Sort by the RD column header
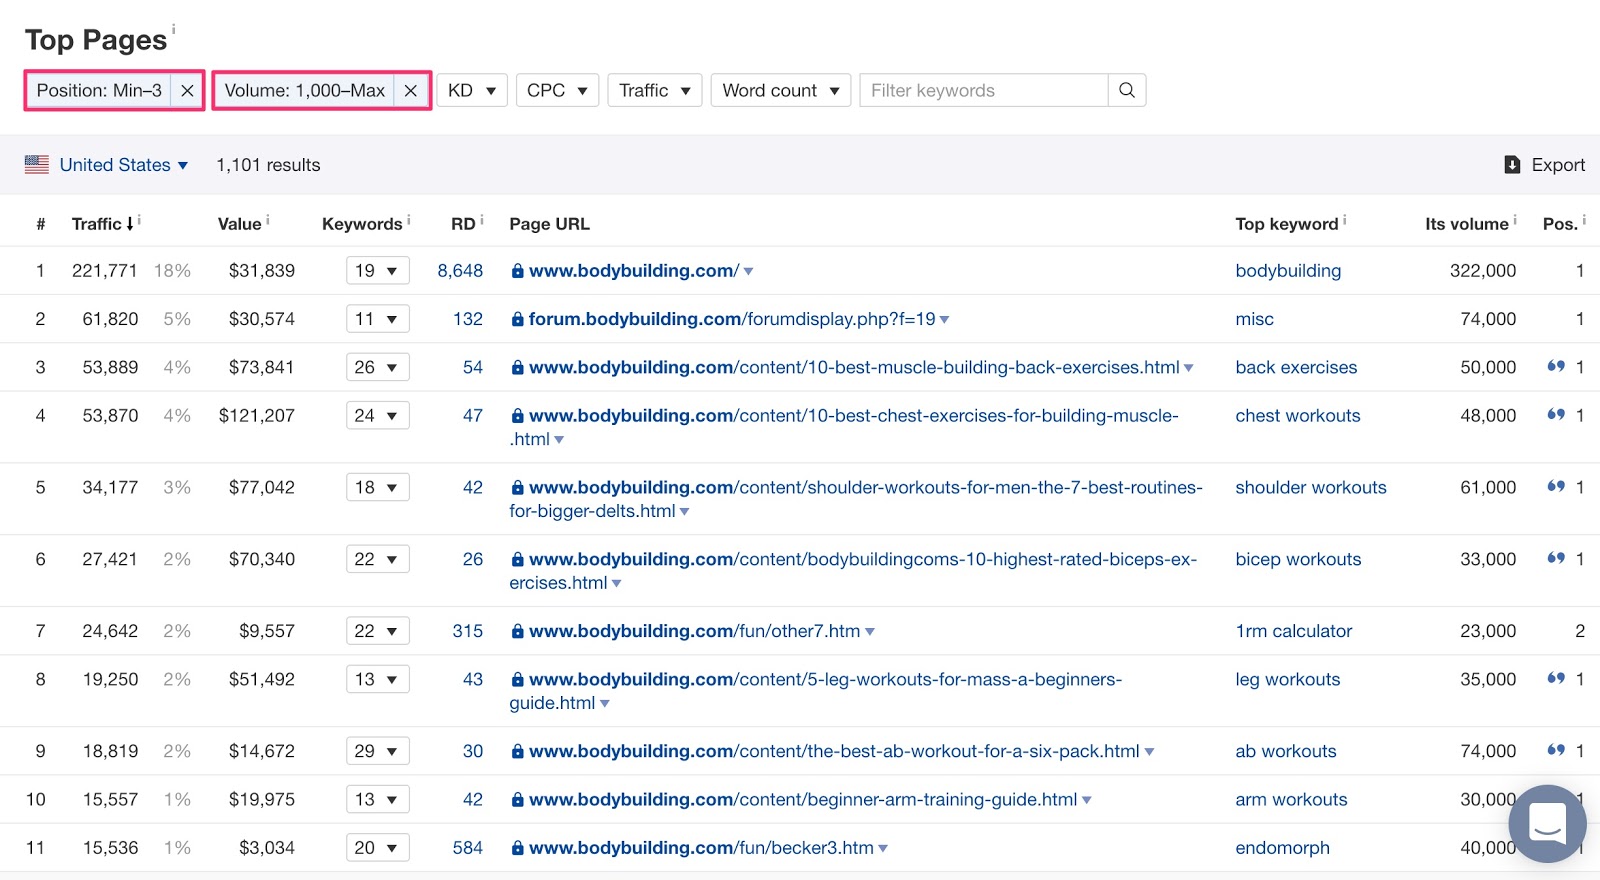This screenshot has height=880, width=1600. coord(463,224)
